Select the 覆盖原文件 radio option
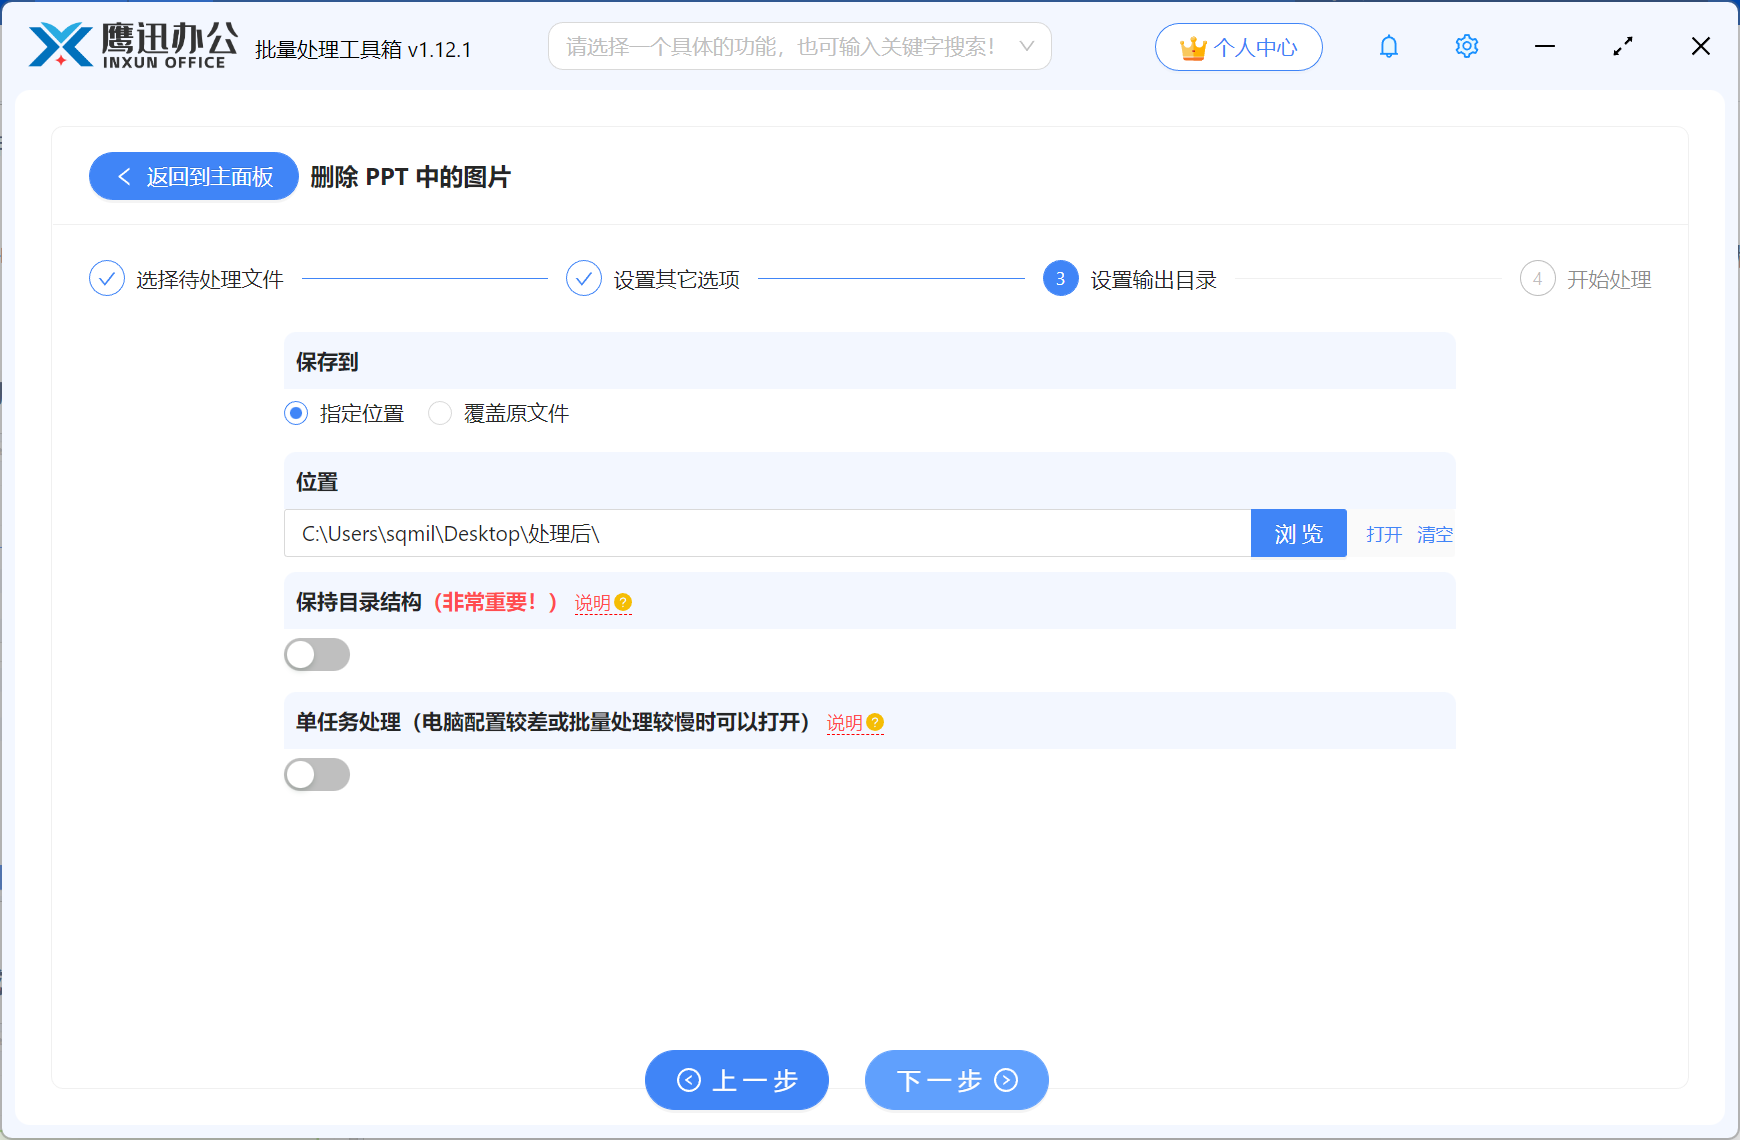This screenshot has width=1740, height=1140. tap(440, 413)
